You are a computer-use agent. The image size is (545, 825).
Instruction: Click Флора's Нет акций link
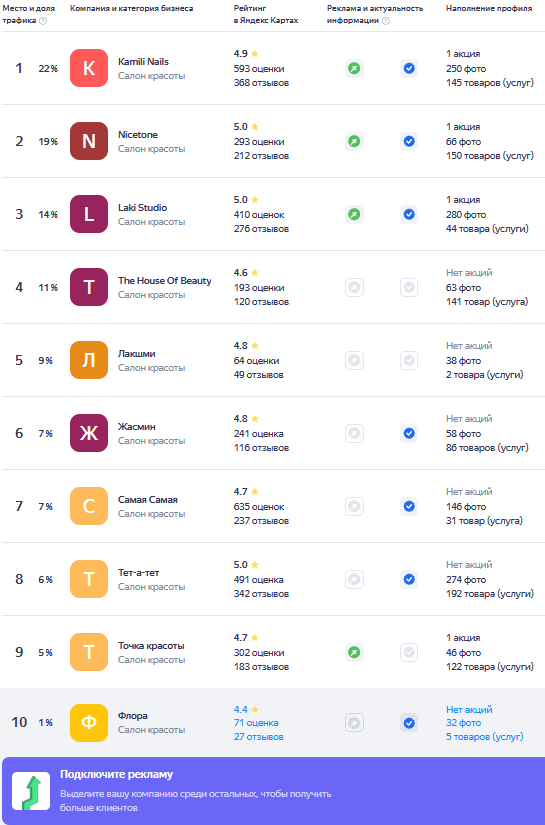point(469,709)
